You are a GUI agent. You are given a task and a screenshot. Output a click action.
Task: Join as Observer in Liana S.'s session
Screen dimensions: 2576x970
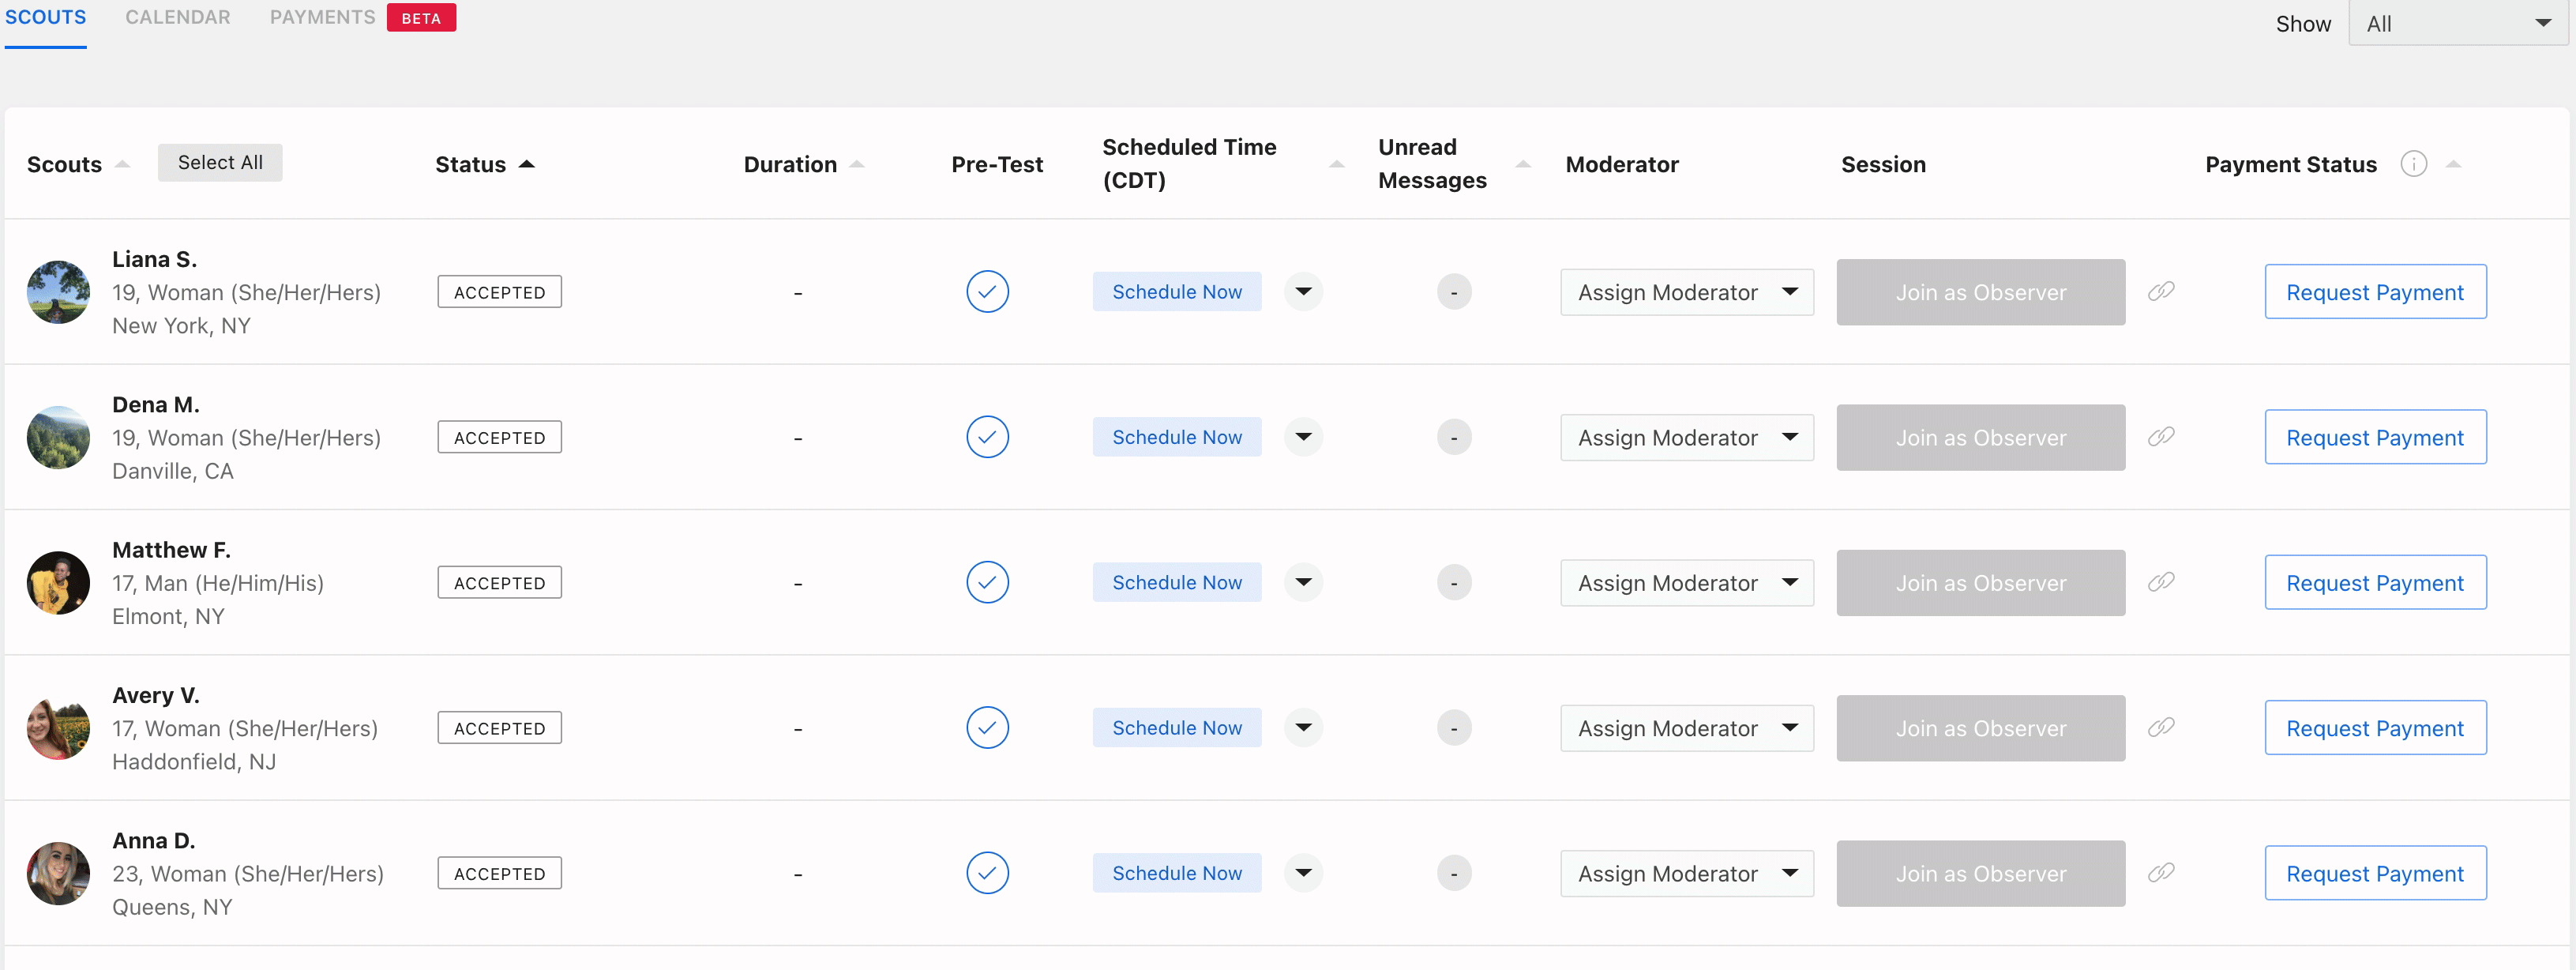1980,292
